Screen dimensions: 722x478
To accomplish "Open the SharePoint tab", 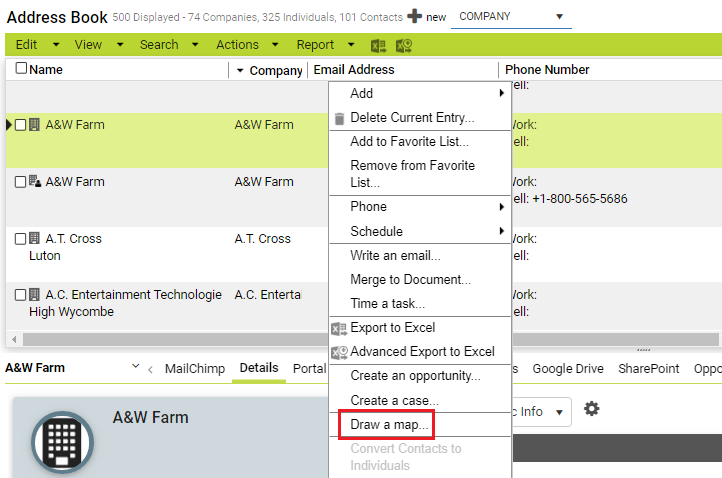I will 646,369.
